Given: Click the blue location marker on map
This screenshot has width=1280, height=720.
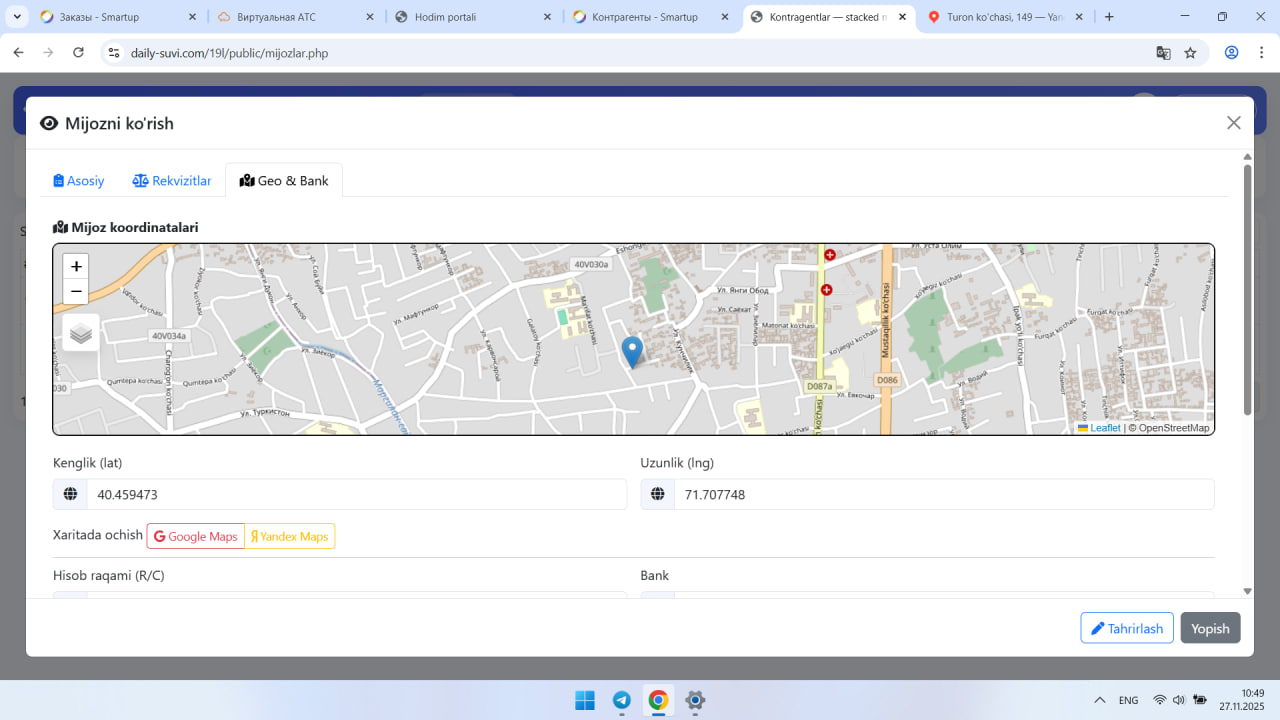Looking at the screenshot, I should point(632,352).
